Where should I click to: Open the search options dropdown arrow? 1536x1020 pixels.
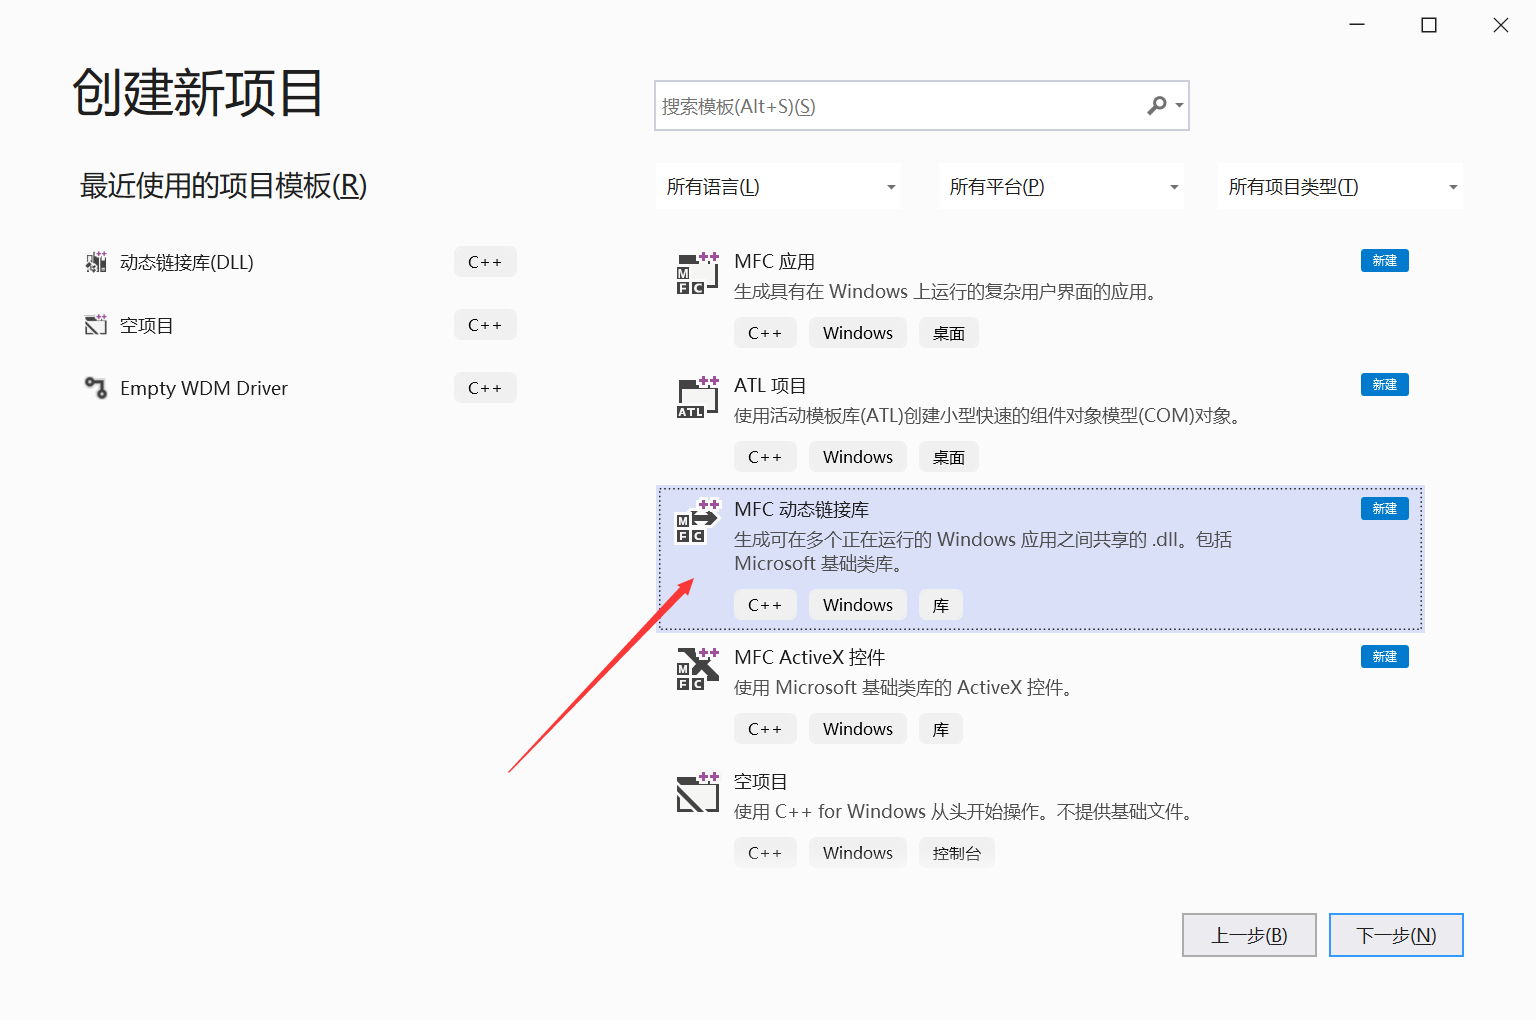[x=1180, y=106]
